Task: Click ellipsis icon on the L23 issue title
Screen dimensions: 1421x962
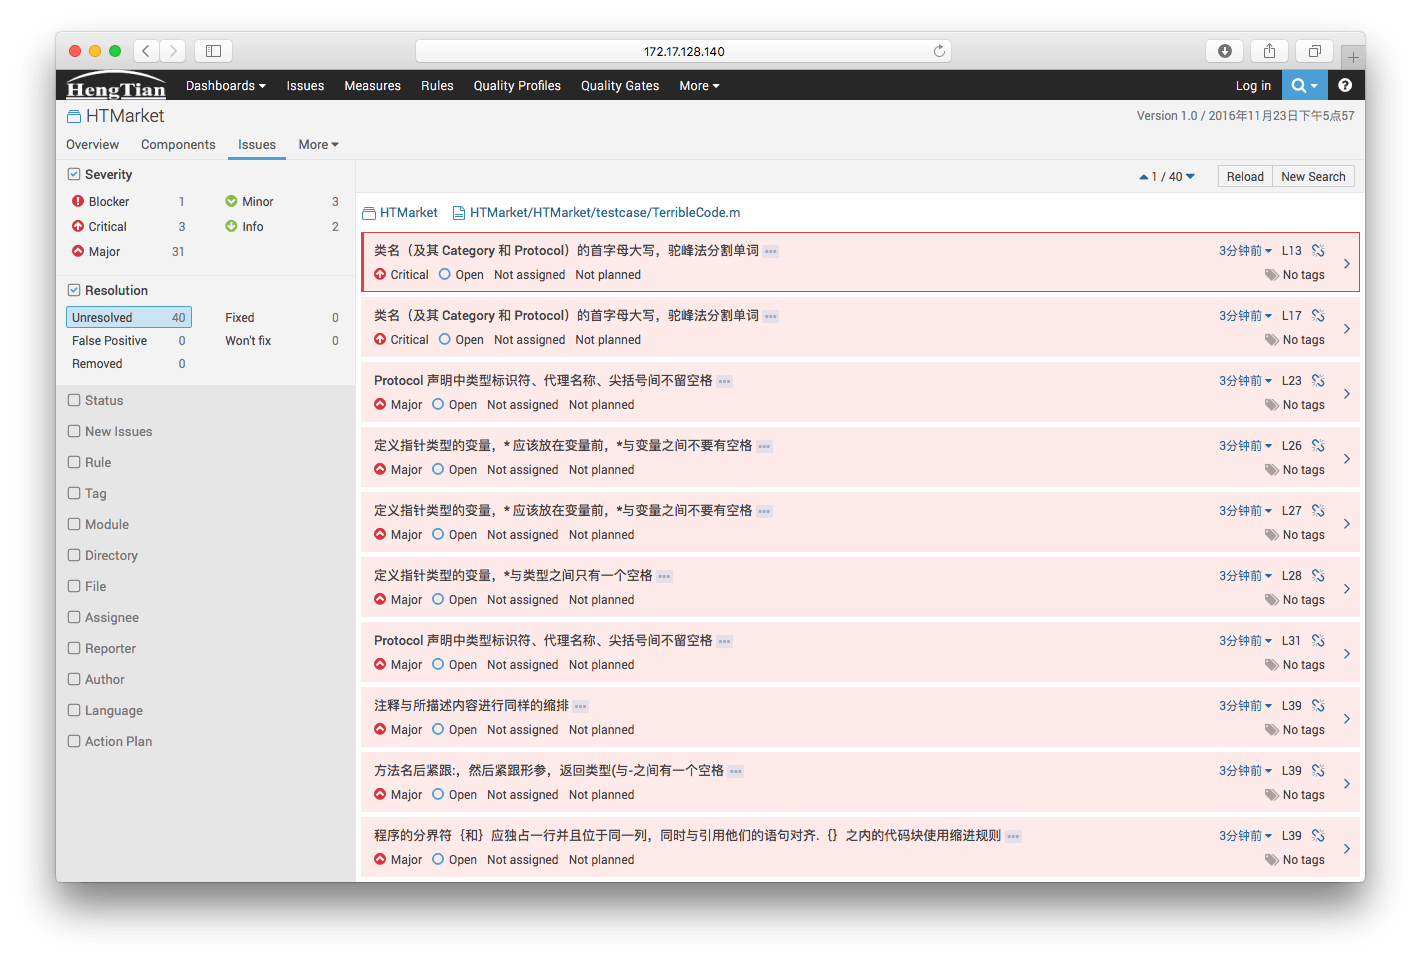Action: (725, 381)
